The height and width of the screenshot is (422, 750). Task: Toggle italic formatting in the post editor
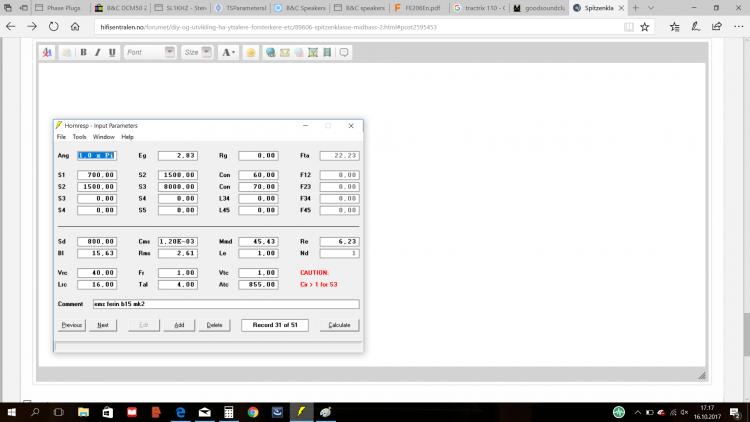pyautogui.click(x=98, y=53)
